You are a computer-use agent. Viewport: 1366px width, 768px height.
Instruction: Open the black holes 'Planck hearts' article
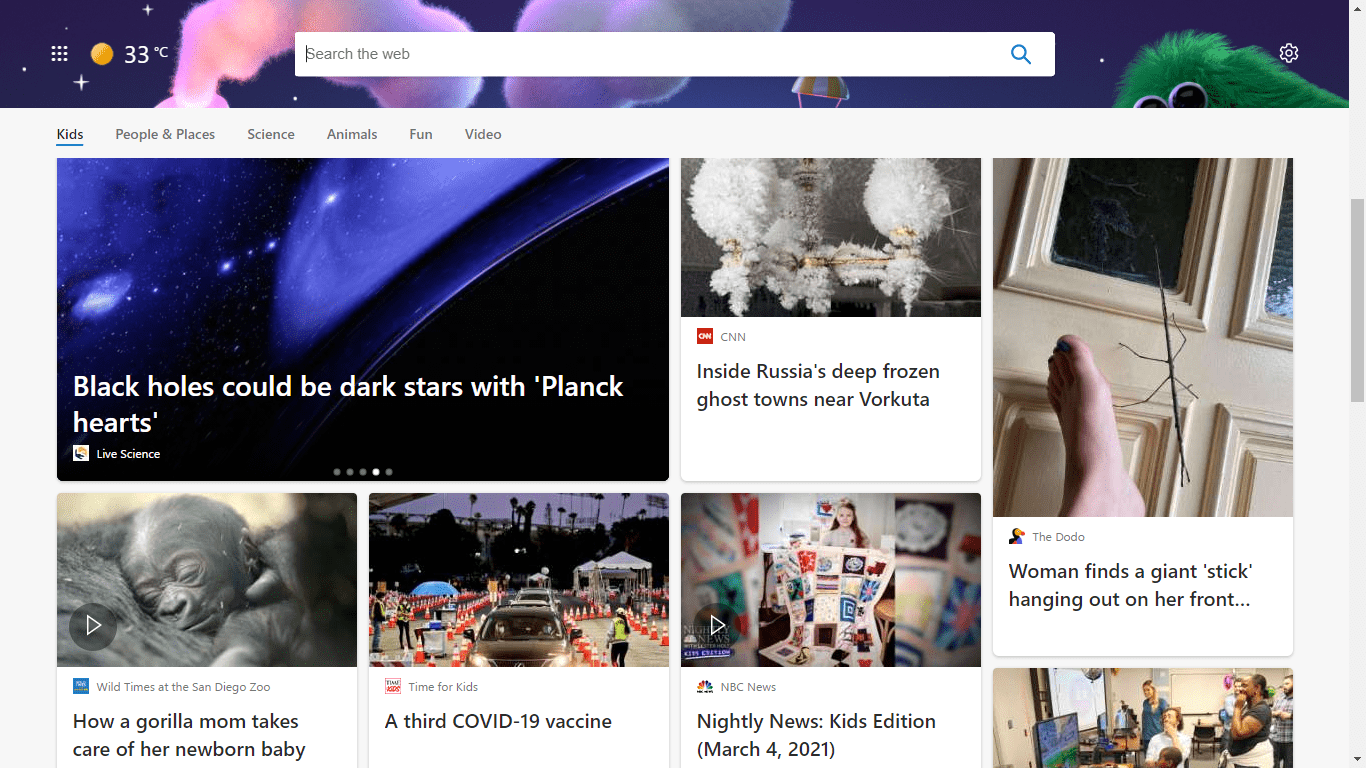tap(348, 404)
